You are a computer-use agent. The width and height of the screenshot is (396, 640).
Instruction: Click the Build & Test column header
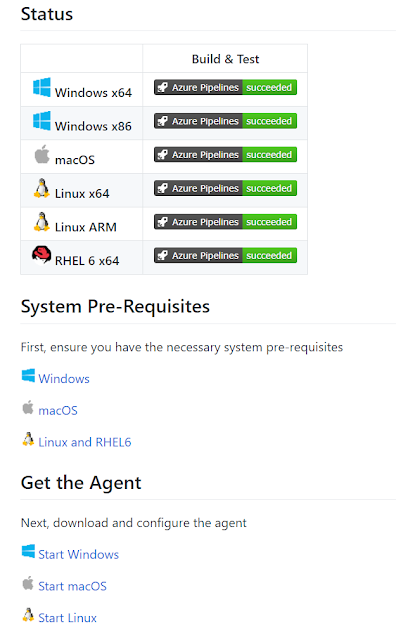(x=225, y=59)
